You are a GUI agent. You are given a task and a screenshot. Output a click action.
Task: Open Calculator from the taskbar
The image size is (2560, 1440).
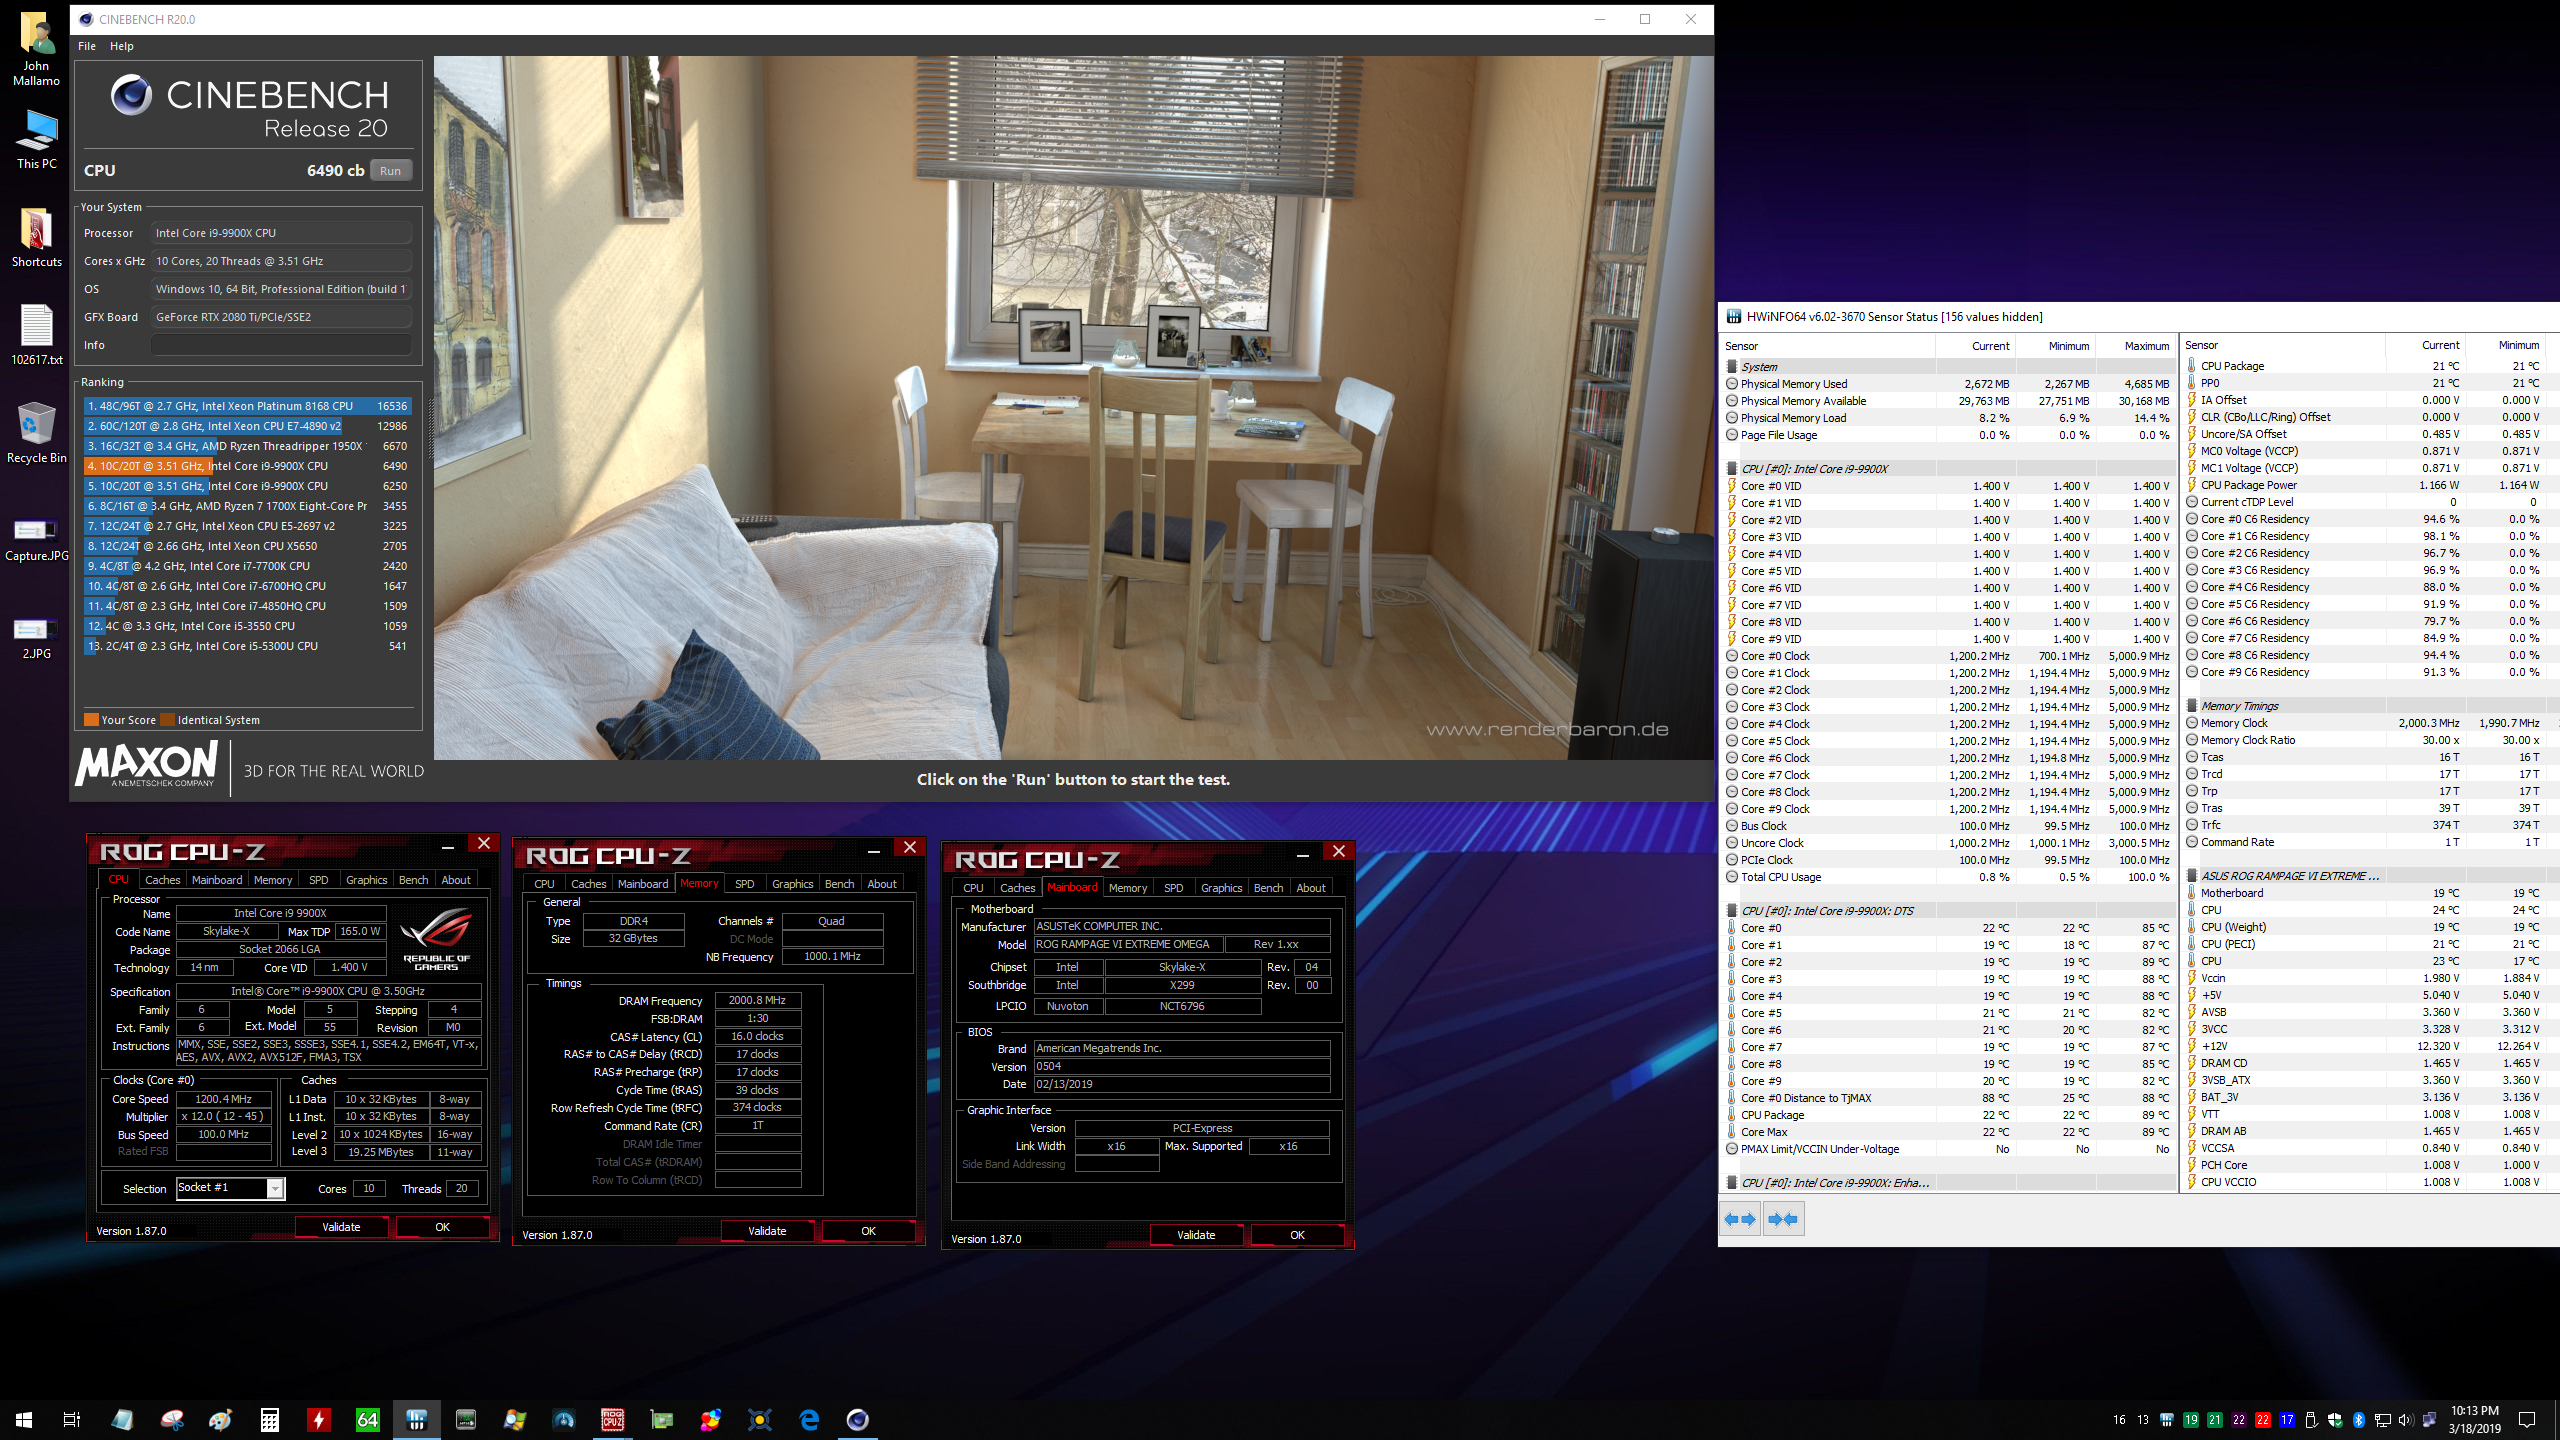tap(270, 1419)
